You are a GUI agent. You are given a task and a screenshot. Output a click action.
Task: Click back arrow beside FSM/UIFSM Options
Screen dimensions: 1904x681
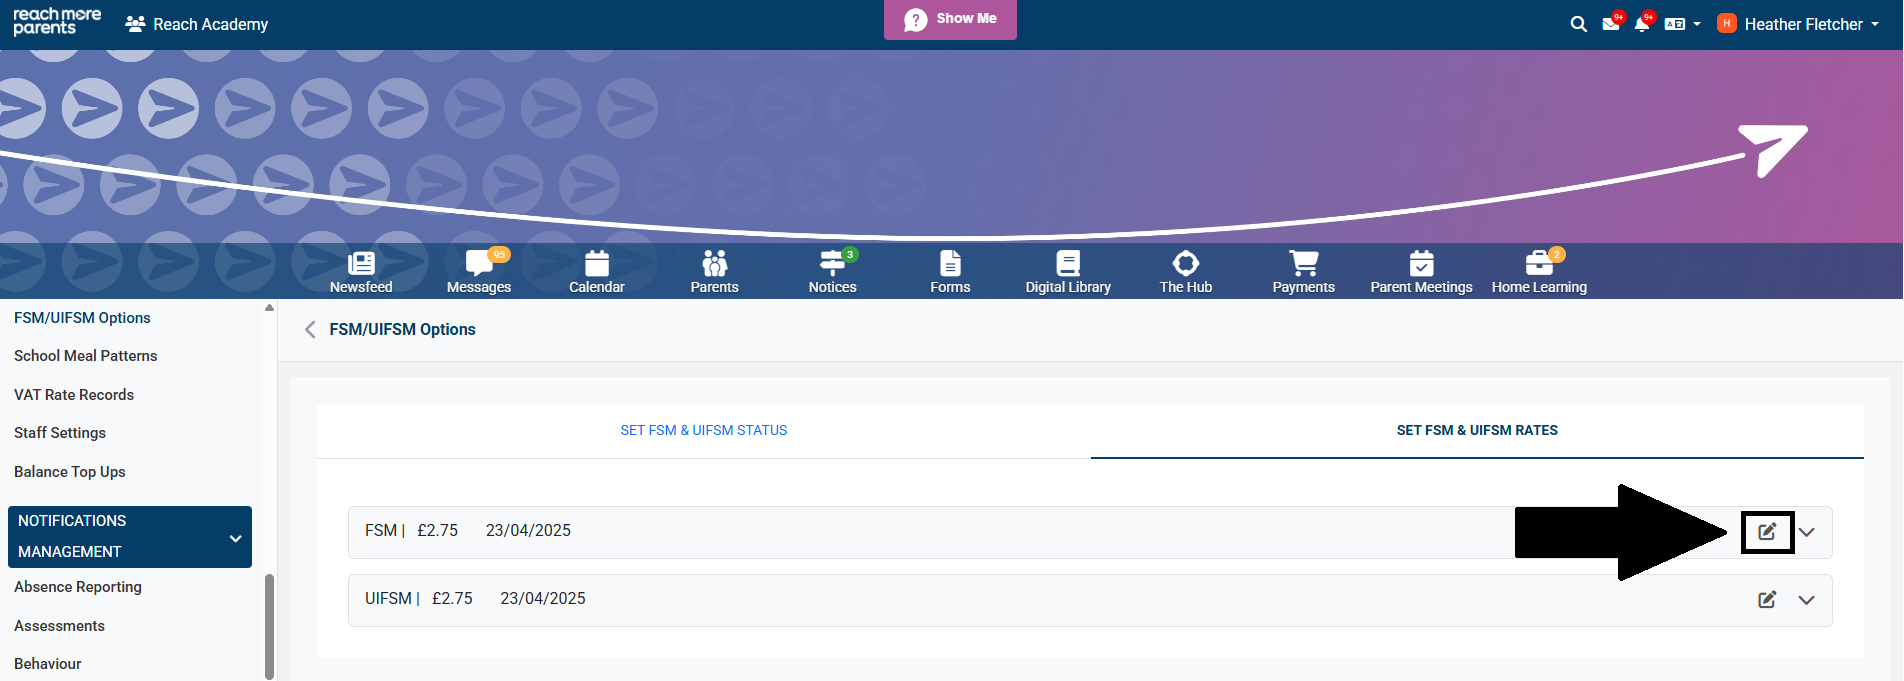click(x=310, y=329)
